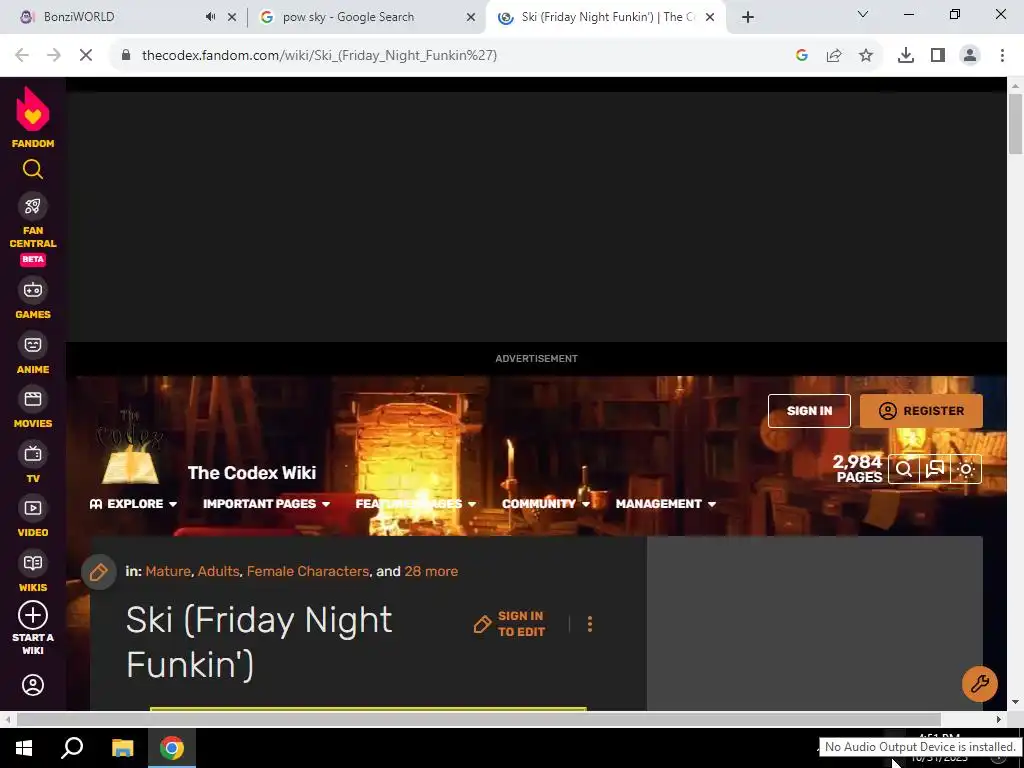The width and height of the screenshot is (1024, 768).
Task: Start a wiki with plus icon
Action: pos(33,615)
